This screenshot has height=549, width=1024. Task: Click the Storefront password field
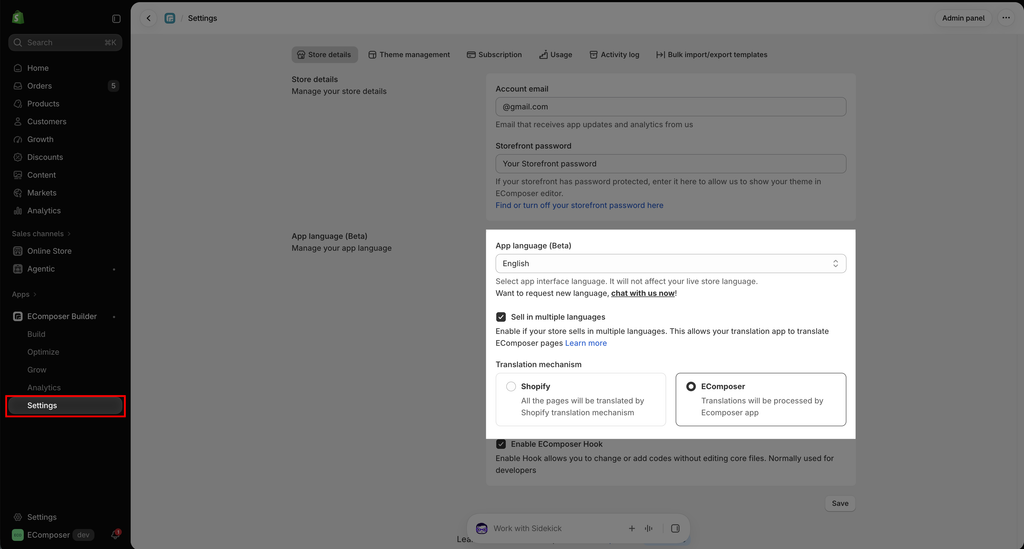pyautogui.click(x=671, y=164)
